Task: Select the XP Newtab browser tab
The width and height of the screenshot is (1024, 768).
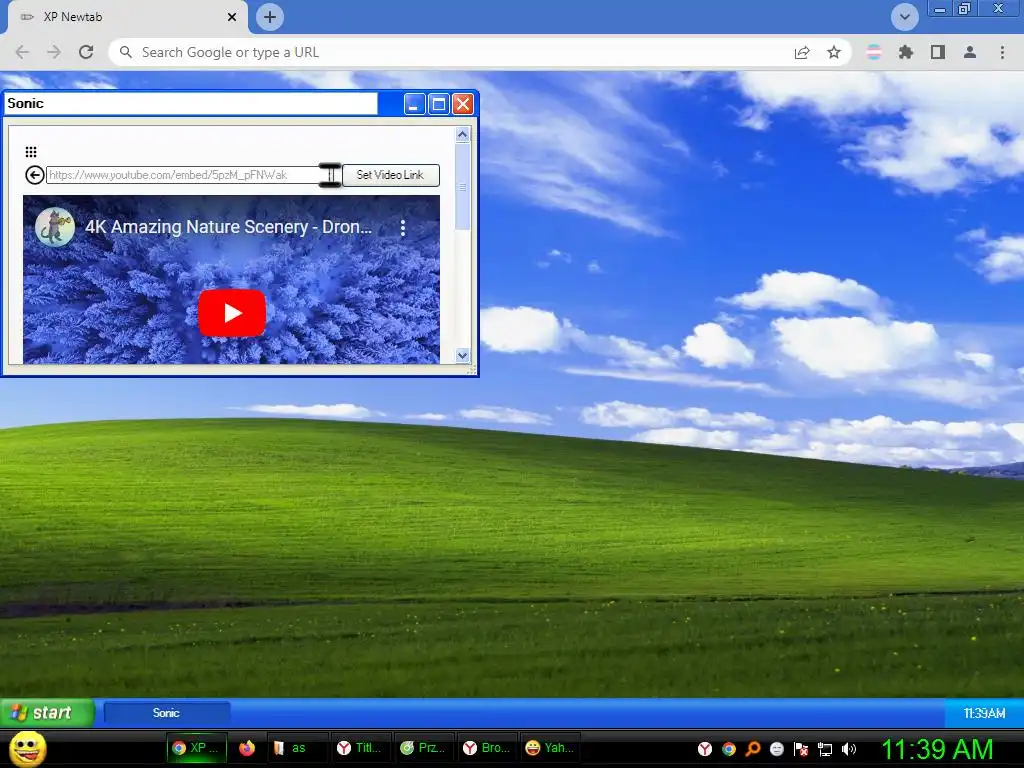Action: click(127, 17)
